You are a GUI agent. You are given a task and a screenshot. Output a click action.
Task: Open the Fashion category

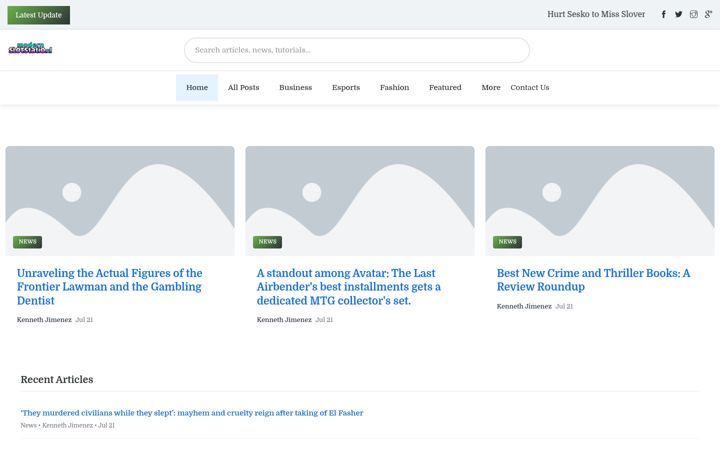coord(394,88)
